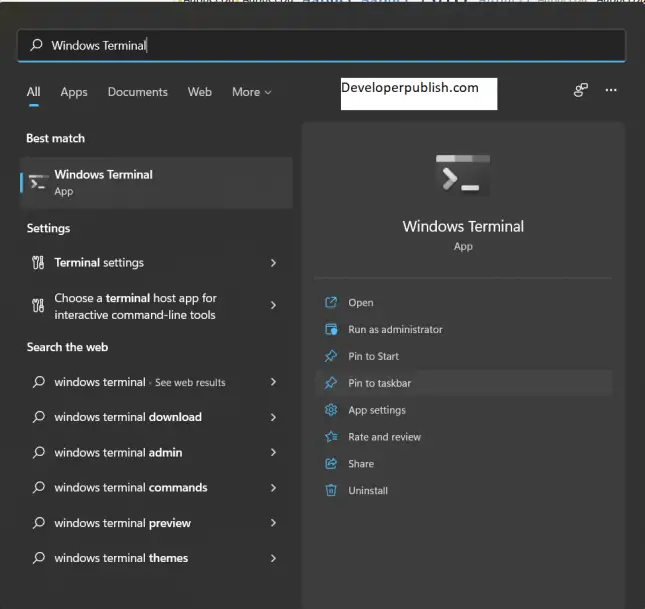Click the windows terminal commands suggestion
645x609 pixels.
coord(155,488)
